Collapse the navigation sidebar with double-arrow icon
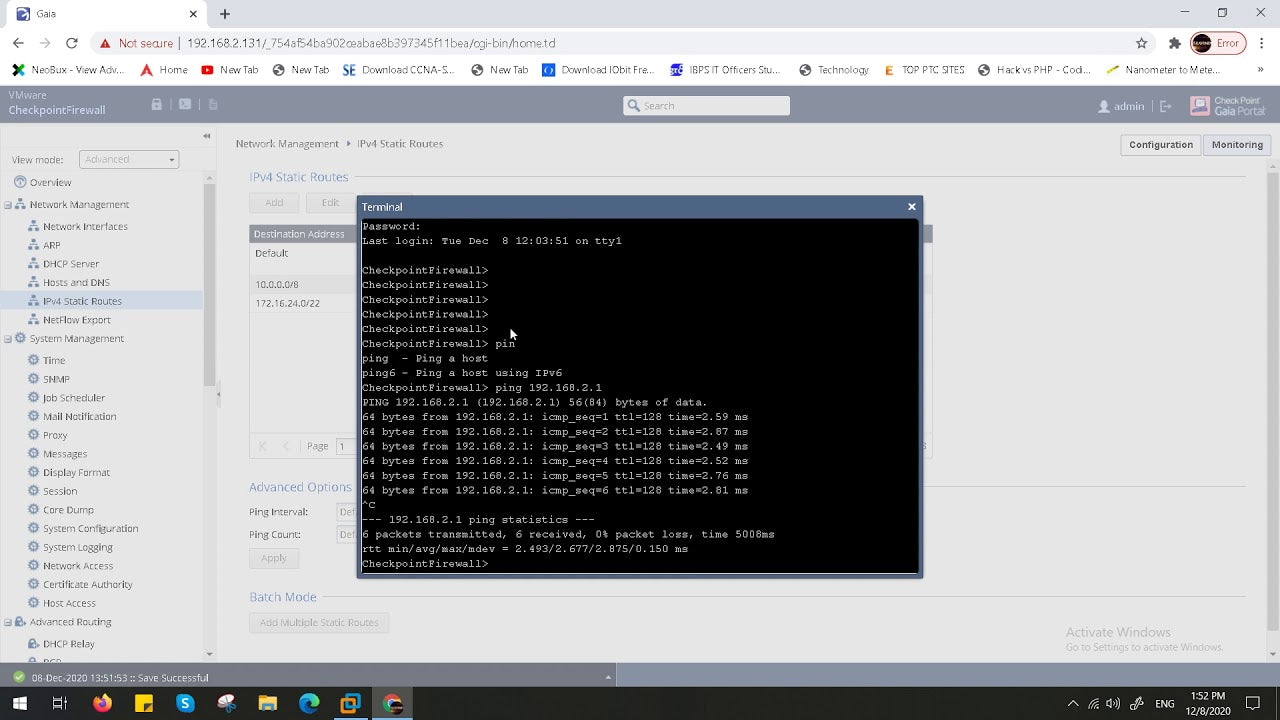Viewport: 1280px width, 720px height. [207, 136]
